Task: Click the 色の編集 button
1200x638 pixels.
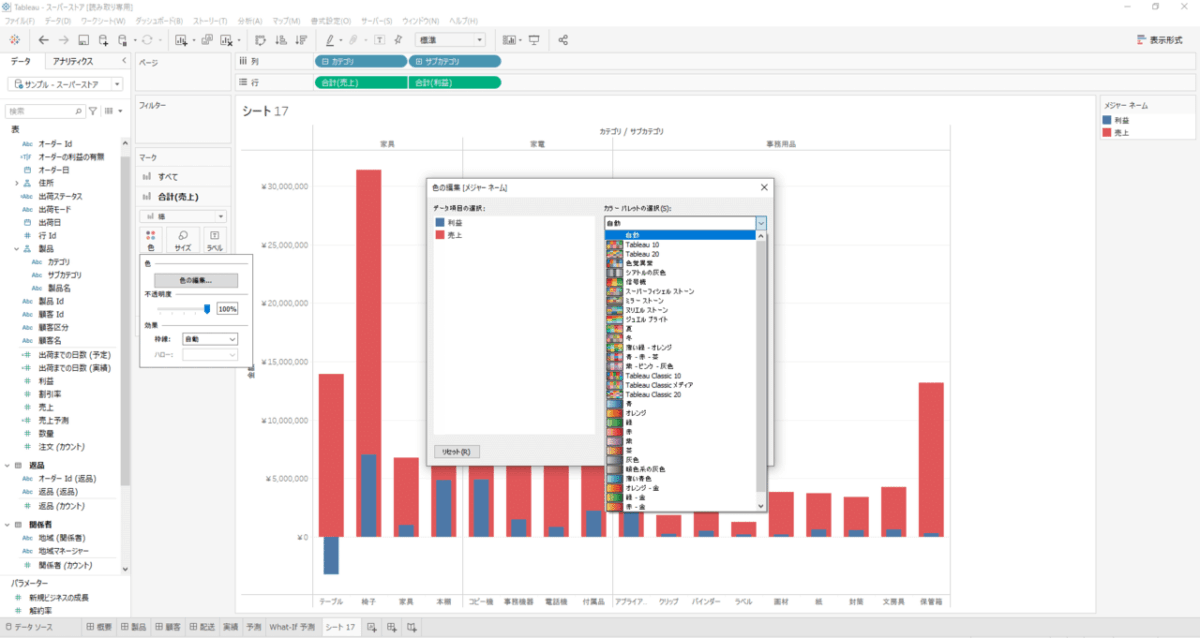Action: 195,280
